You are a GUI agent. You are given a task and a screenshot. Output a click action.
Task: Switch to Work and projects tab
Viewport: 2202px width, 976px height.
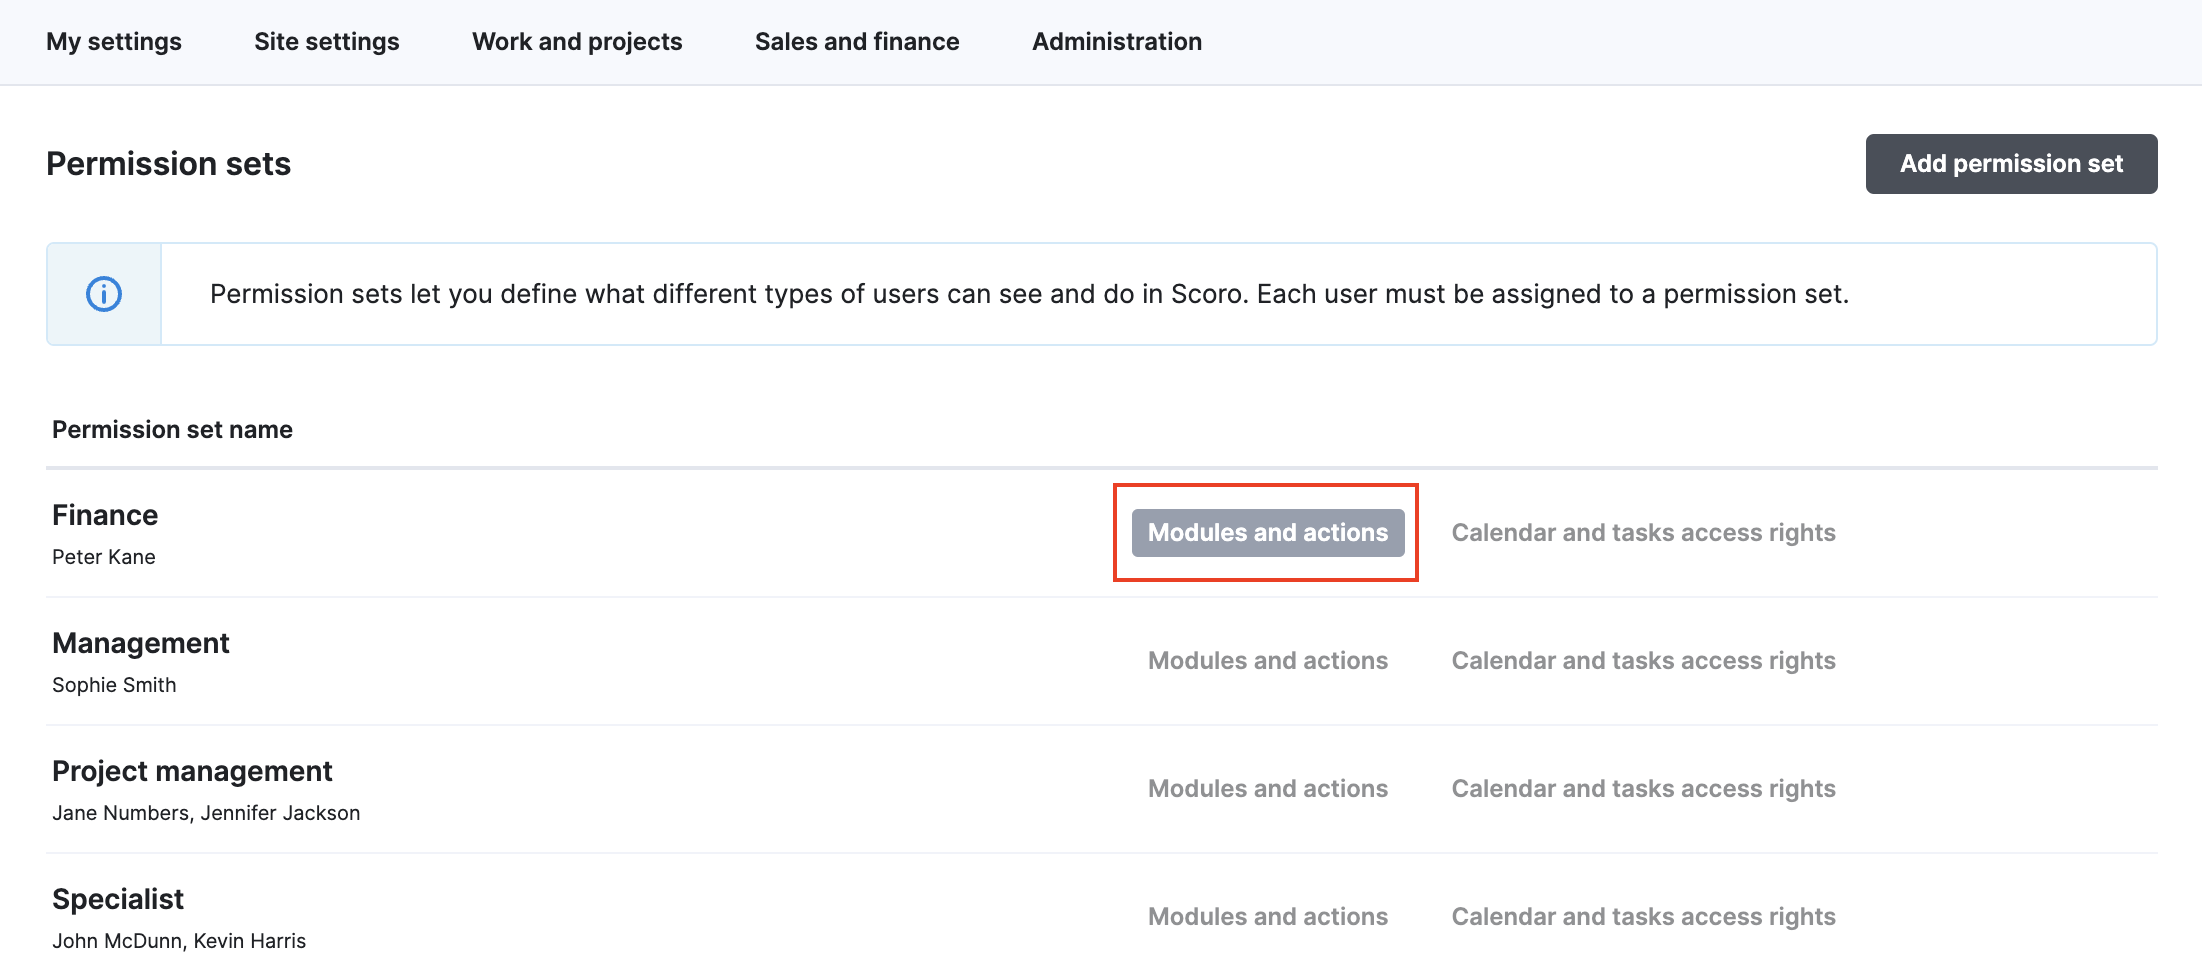click(577, 41)
